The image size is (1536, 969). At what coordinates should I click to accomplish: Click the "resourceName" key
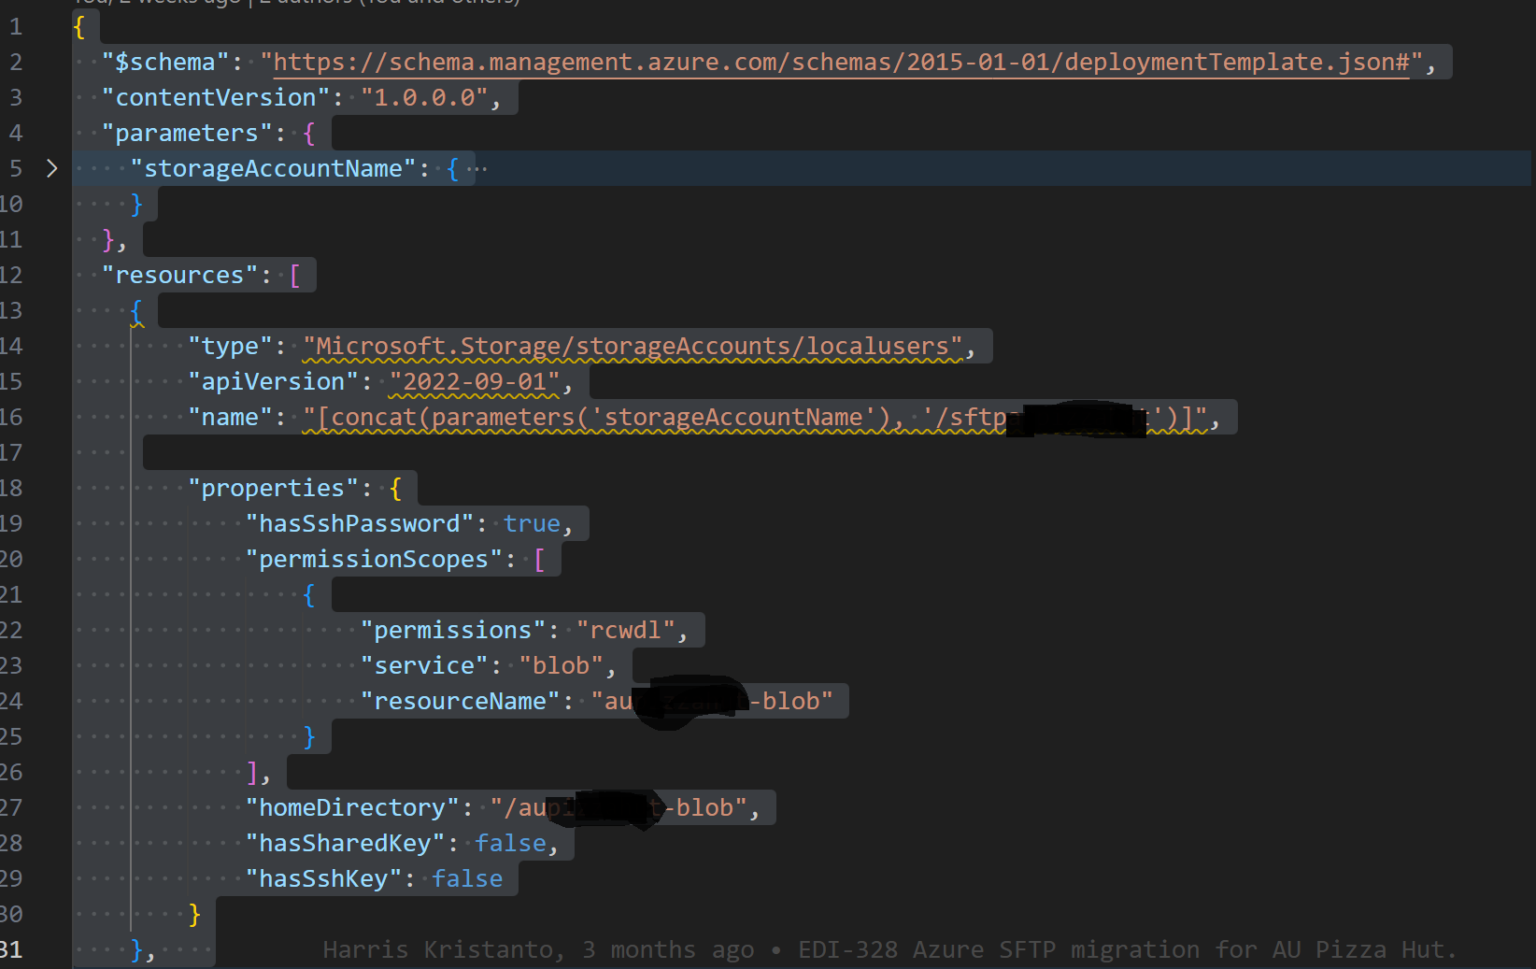pos(460,701)
